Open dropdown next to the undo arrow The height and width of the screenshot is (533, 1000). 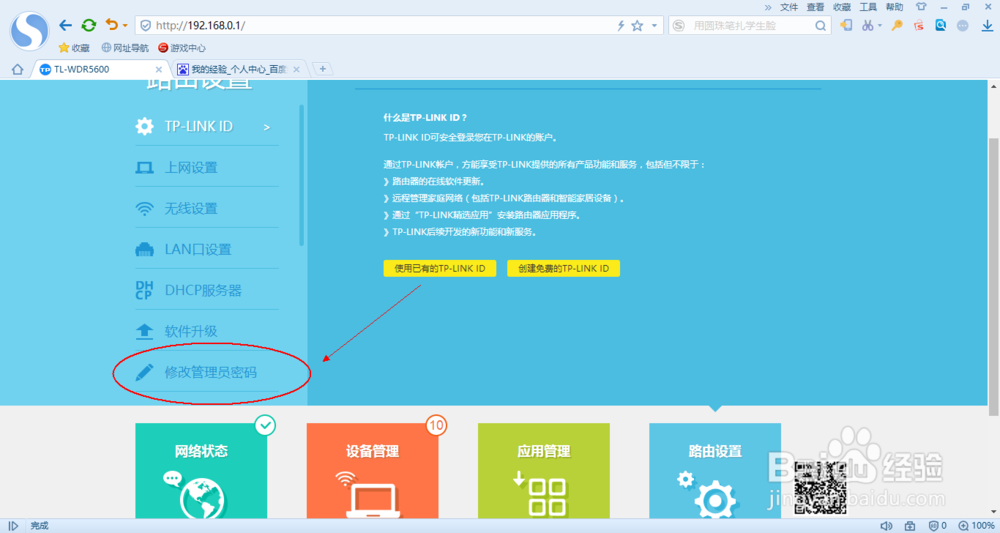125,26
